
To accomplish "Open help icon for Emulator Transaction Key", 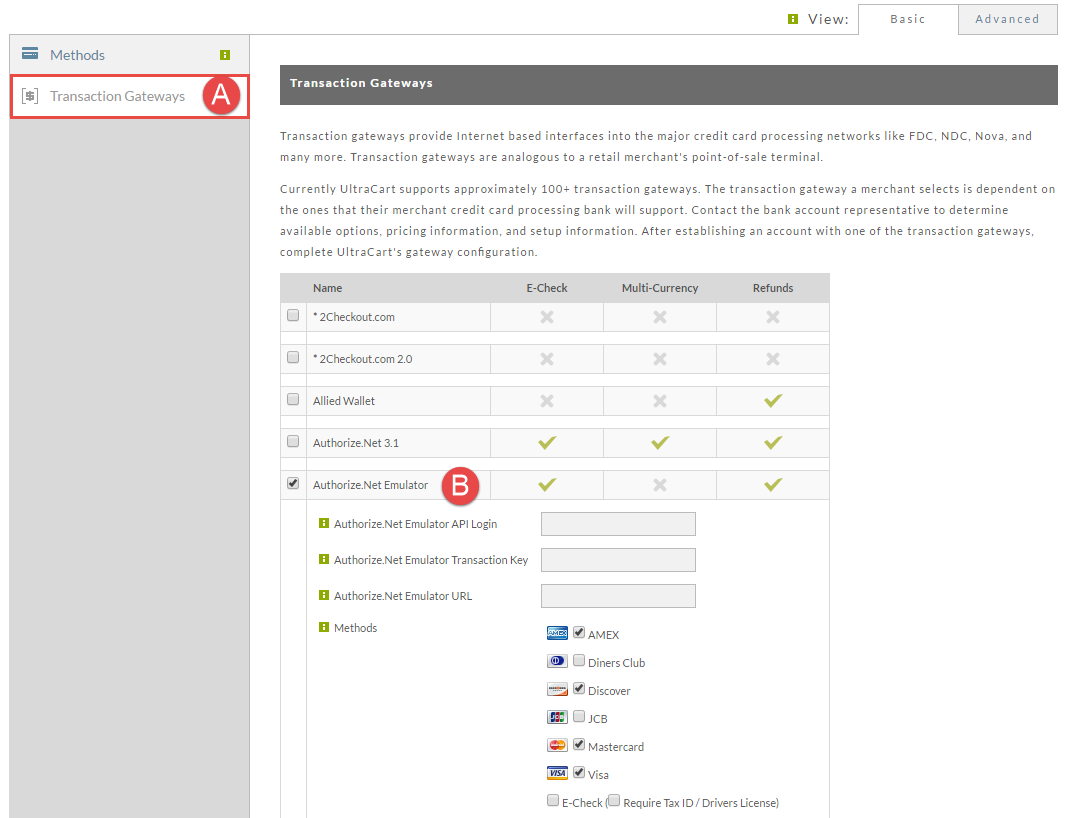I will coord(324,559).
